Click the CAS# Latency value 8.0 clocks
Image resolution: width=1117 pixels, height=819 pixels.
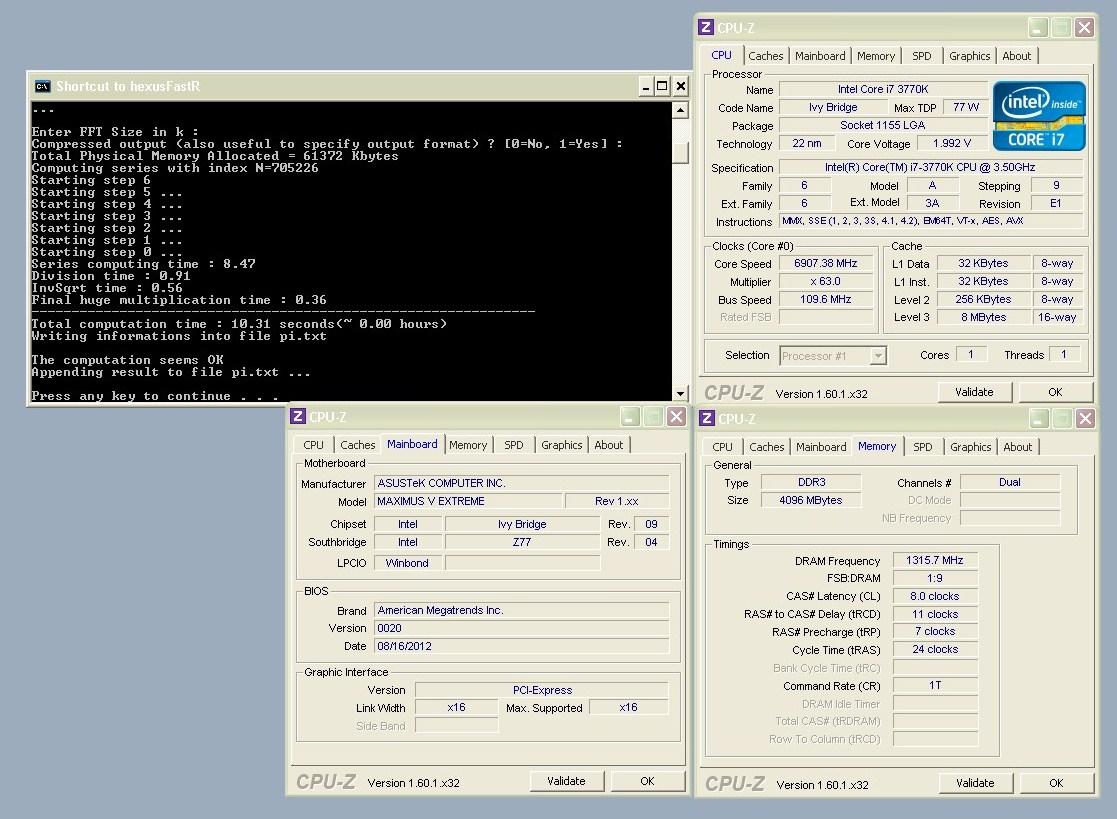click(x=935, y=596)
